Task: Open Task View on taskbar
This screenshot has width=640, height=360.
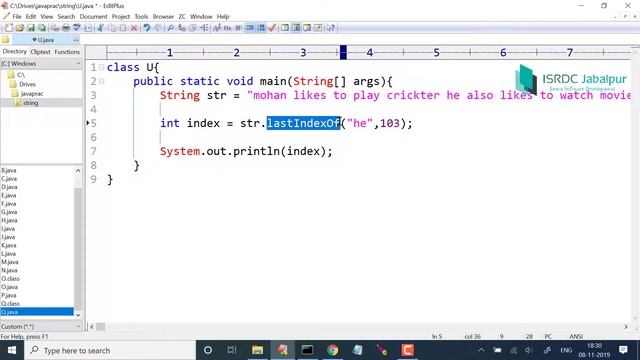Action: [232, 350]
